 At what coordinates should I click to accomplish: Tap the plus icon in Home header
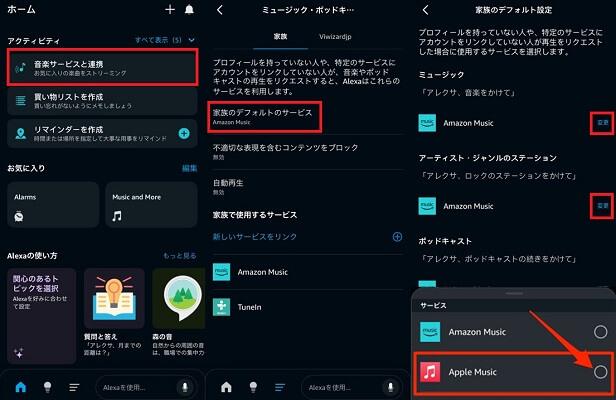(x=170, y=9)
